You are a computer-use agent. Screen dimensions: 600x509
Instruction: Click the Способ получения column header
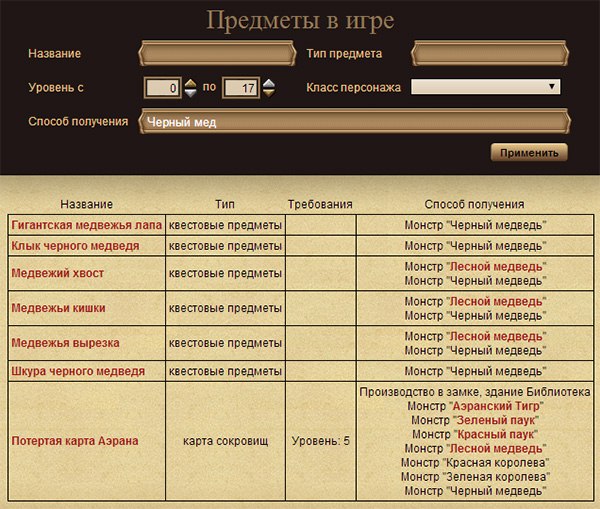point(474,204)
